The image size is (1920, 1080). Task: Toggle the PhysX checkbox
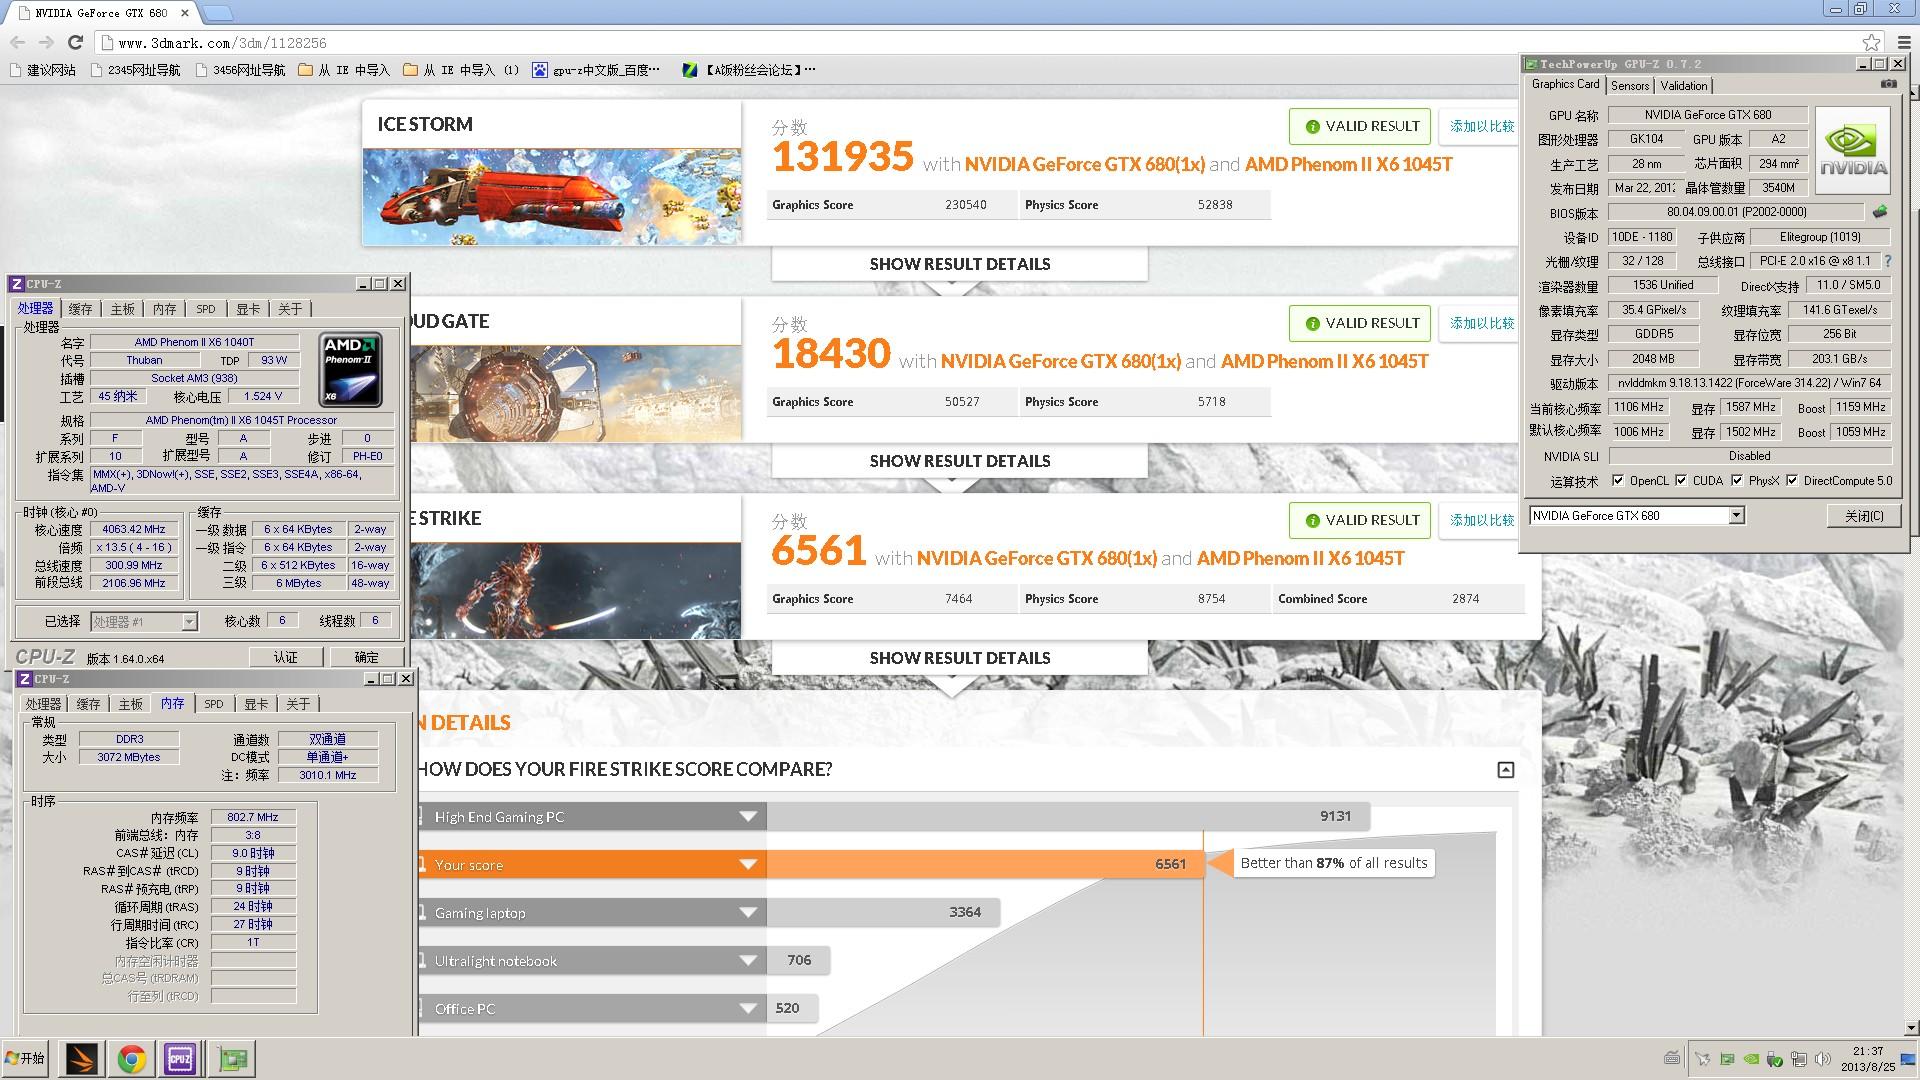pos(1737,481)
